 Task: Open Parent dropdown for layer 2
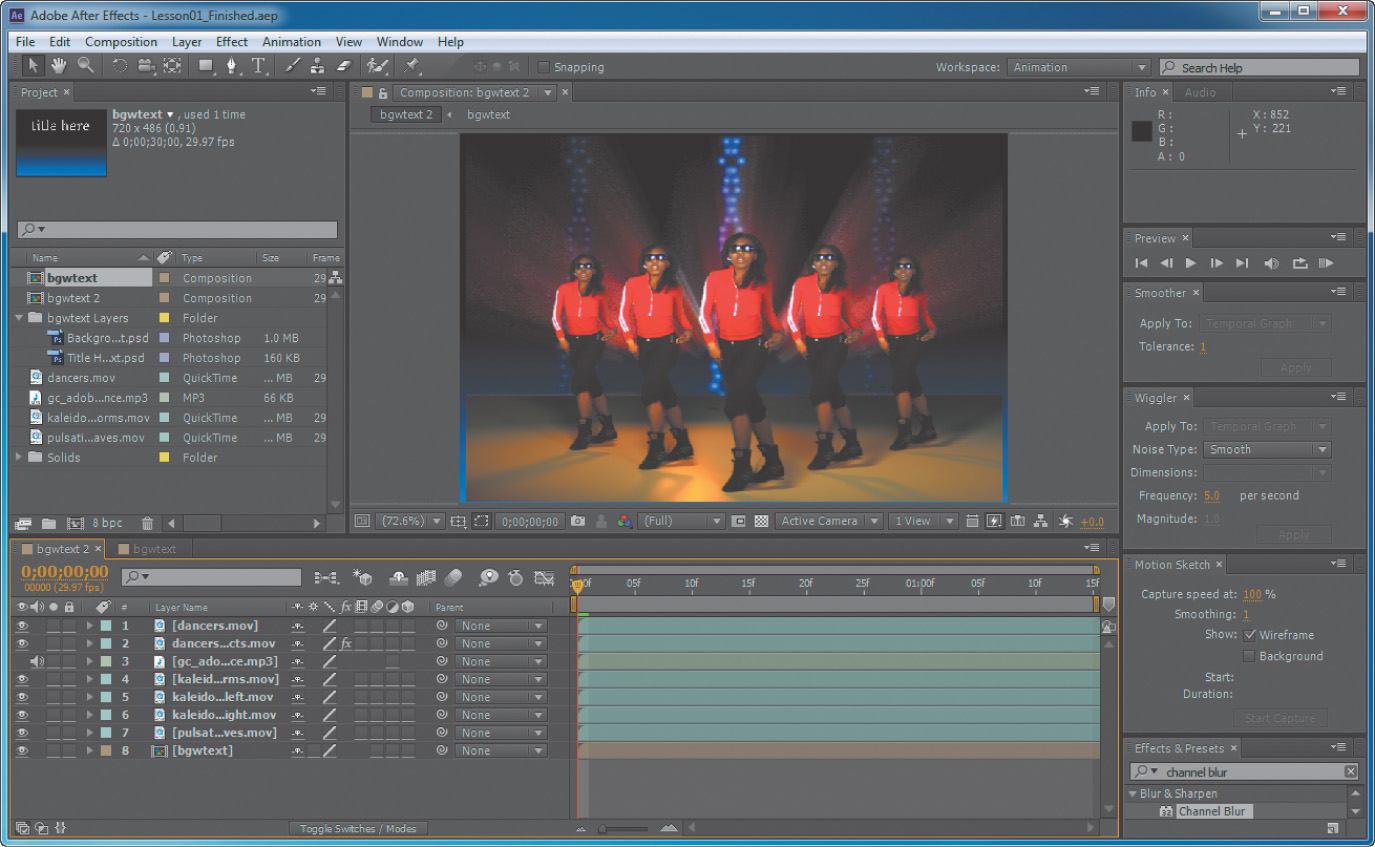501,644
